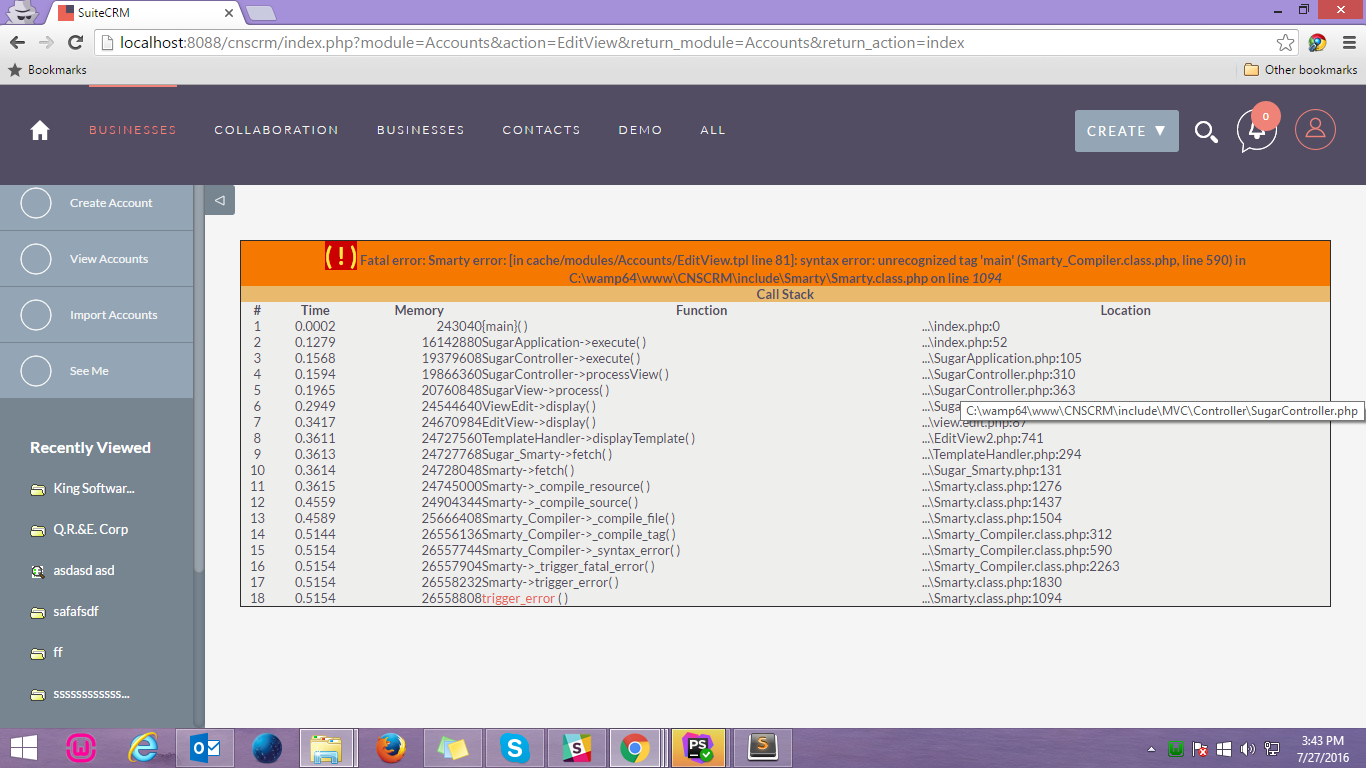Open the CONTACTS menu

(x=541, y=130)
